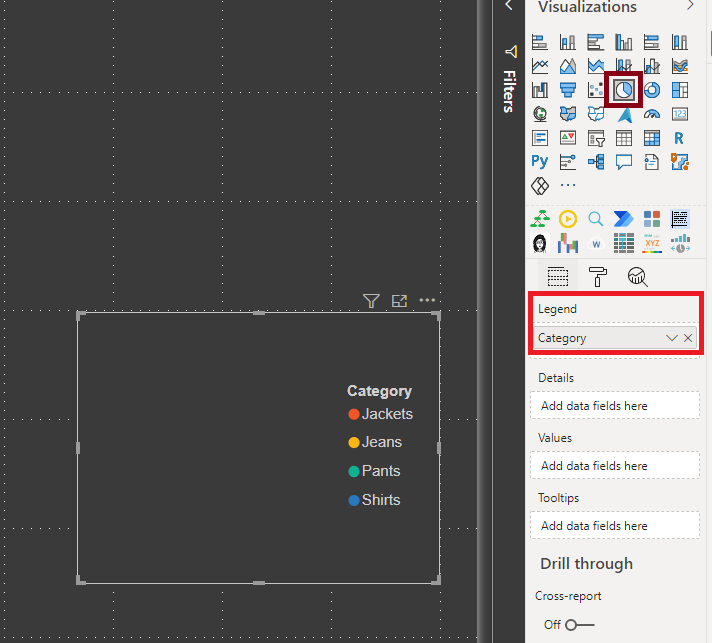Select the treemap visual
Screen dimensions: 712x643
point(680,90)
